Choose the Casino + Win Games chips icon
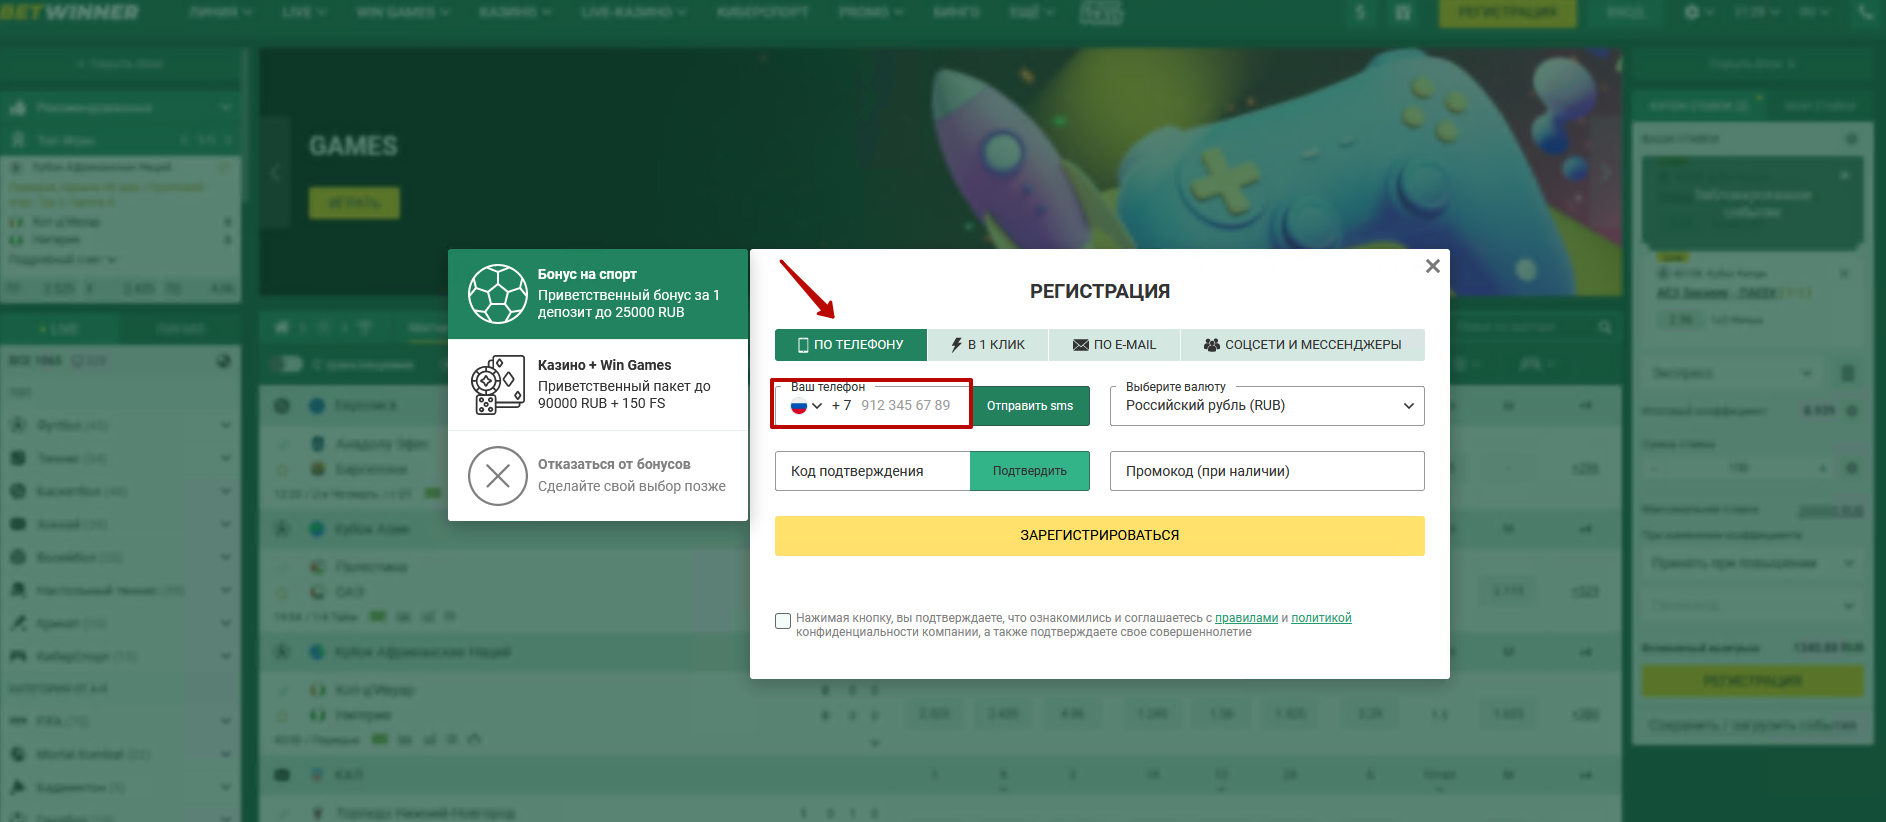The image size is (1886, 822). tap(497, 385)
